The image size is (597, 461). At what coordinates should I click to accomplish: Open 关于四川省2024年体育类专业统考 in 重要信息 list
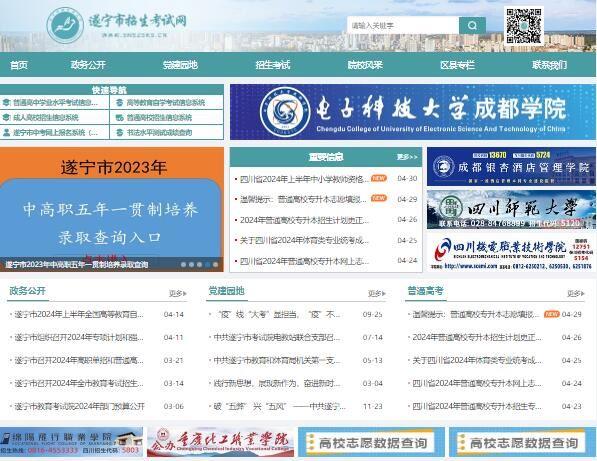(304, 240)
